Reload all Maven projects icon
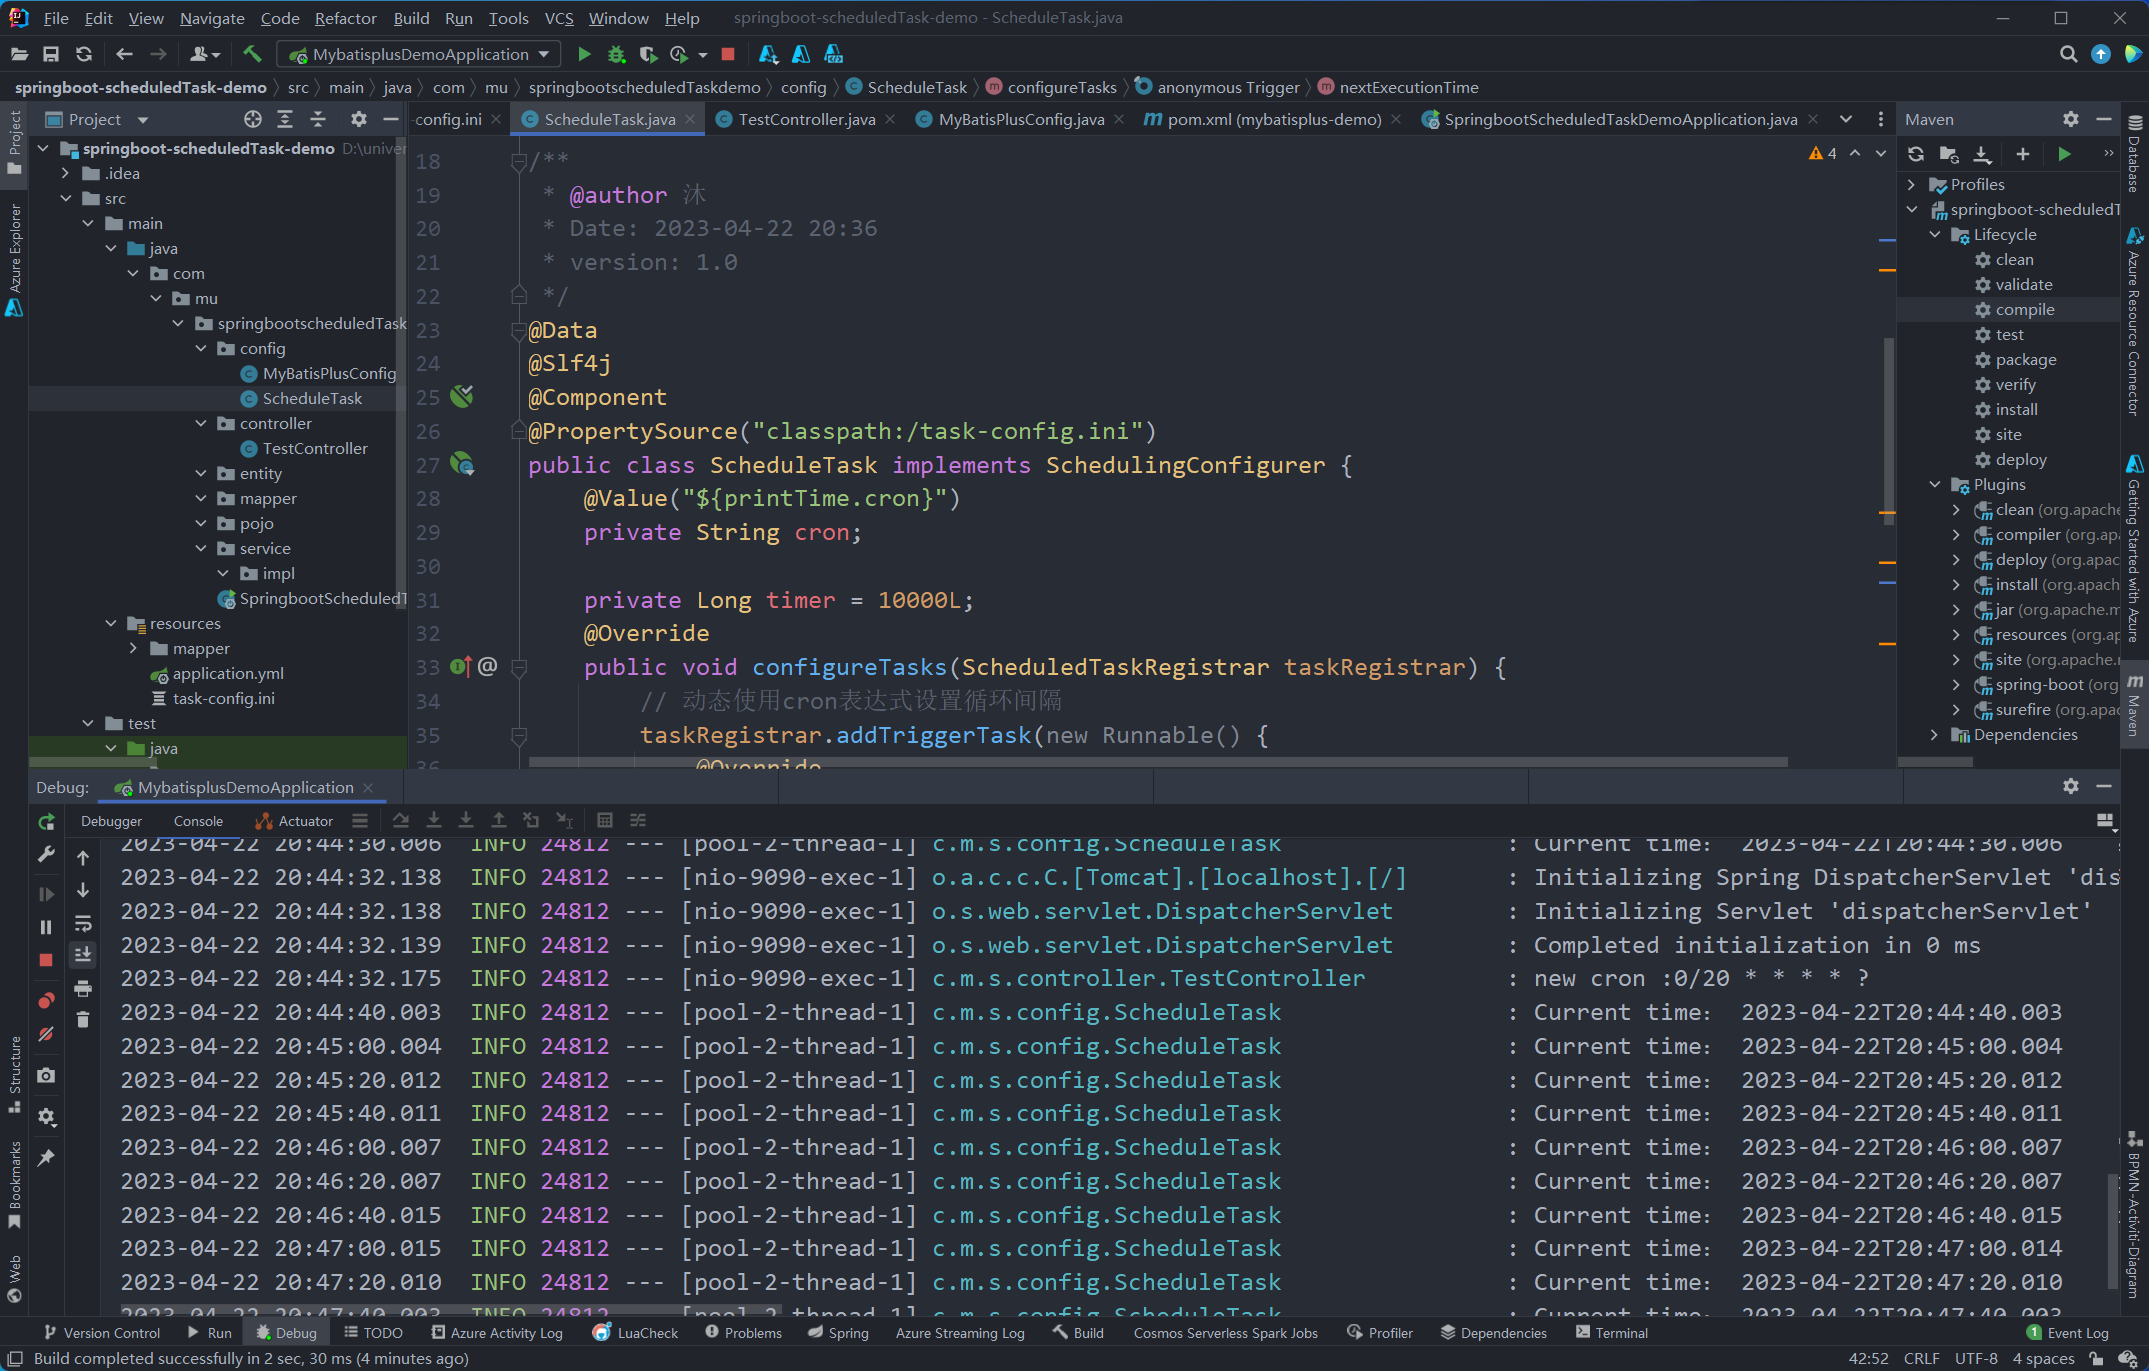The image size is (2149, 1371). [x=1916, y=154]
